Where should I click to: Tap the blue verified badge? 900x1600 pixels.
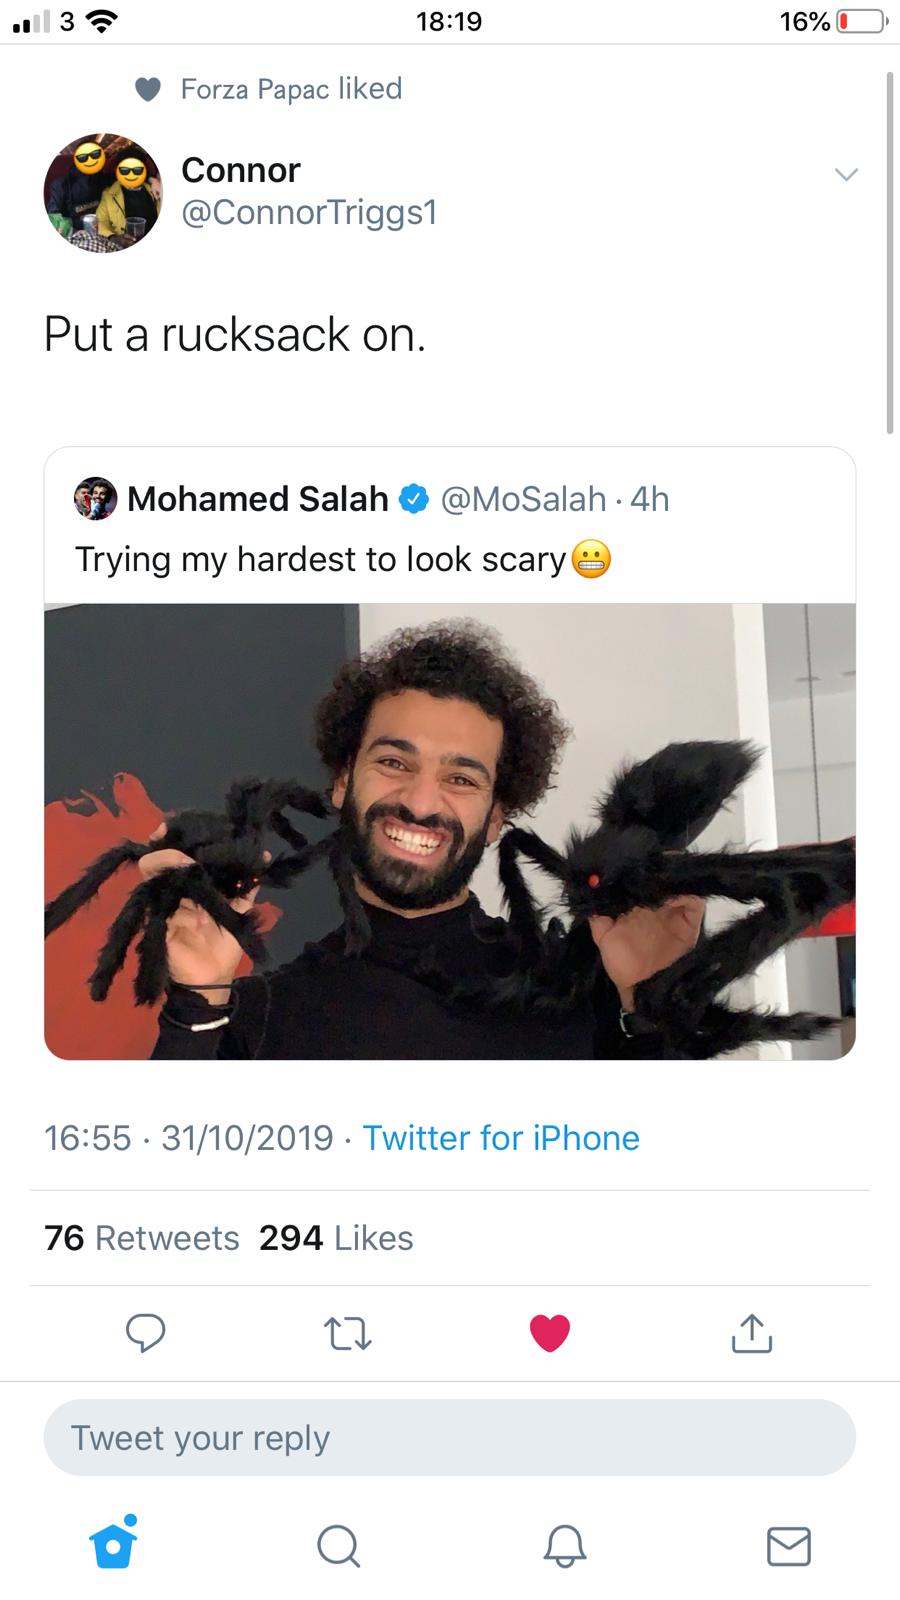414,498
